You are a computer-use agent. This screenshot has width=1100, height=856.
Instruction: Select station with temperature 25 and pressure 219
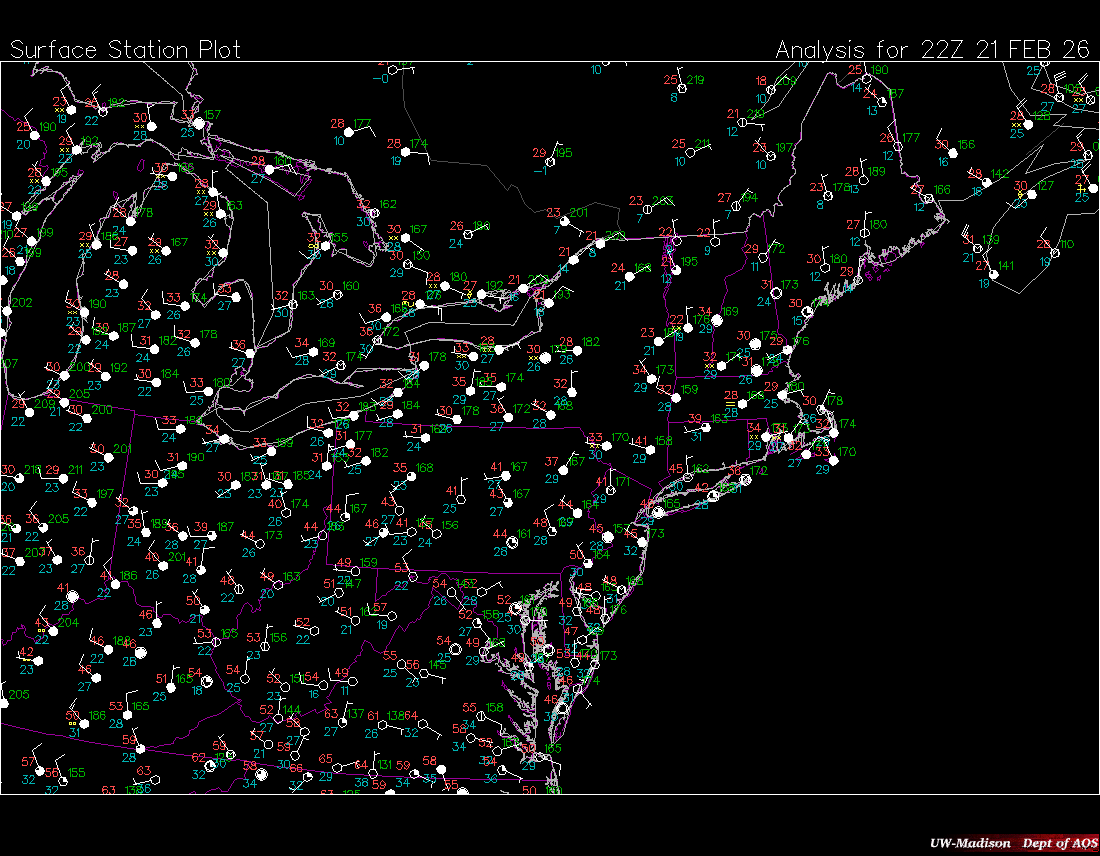pyautogui.click(x=682, y=89)
